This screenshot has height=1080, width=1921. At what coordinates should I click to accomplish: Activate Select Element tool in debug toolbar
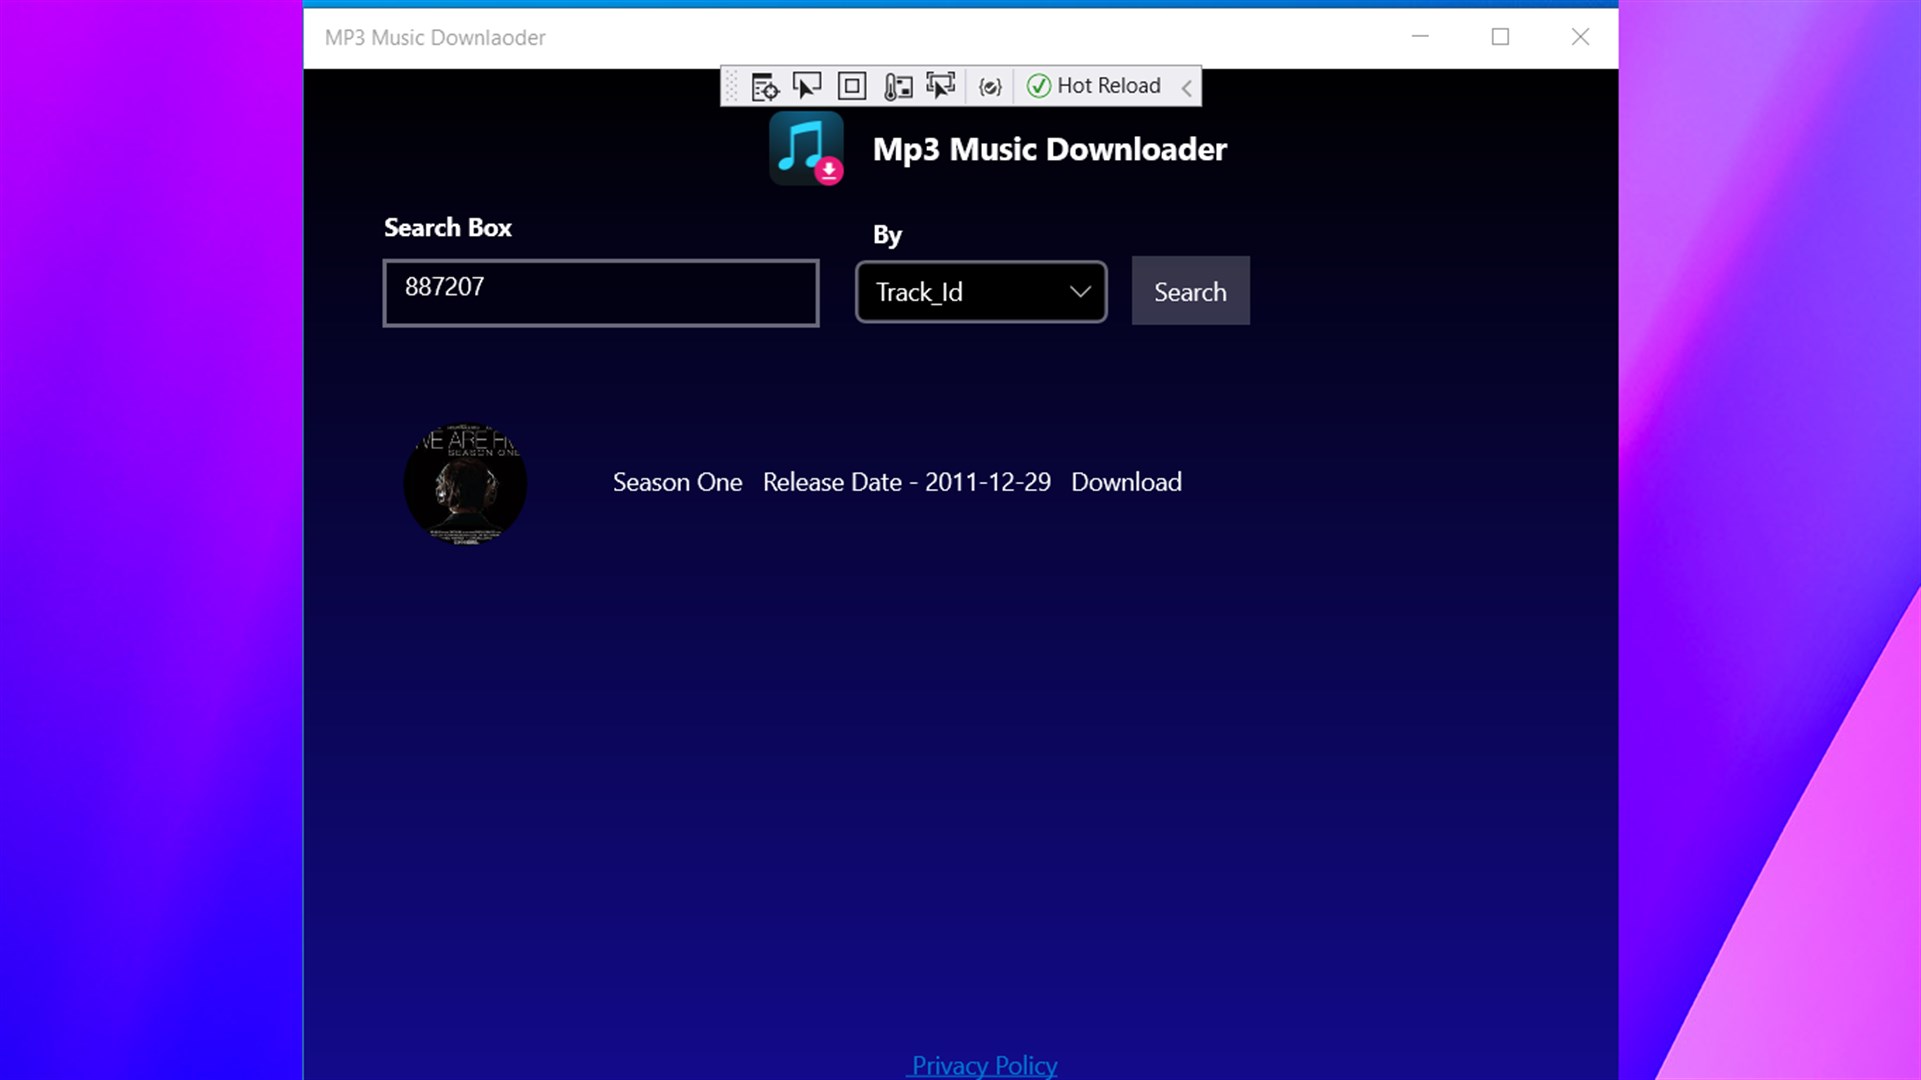tap(807, 87)
